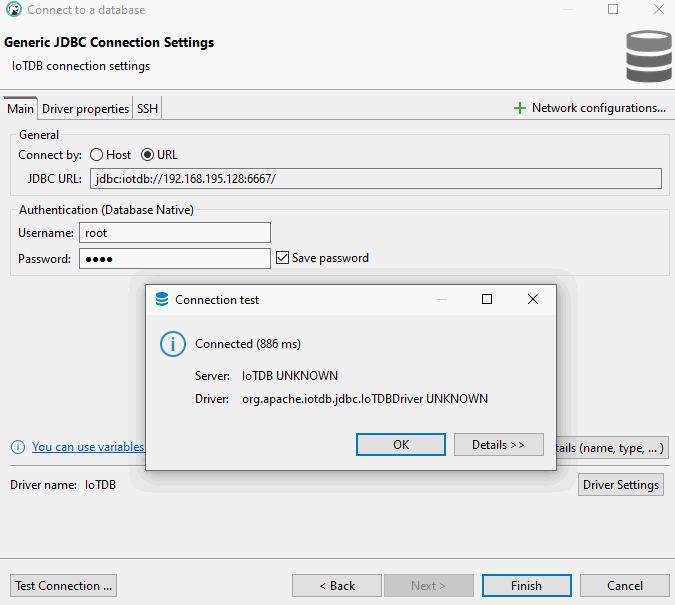The width and height of the screenshot is (675, 605).
Task: Switch to the Main tab
Action: [20, 109]
